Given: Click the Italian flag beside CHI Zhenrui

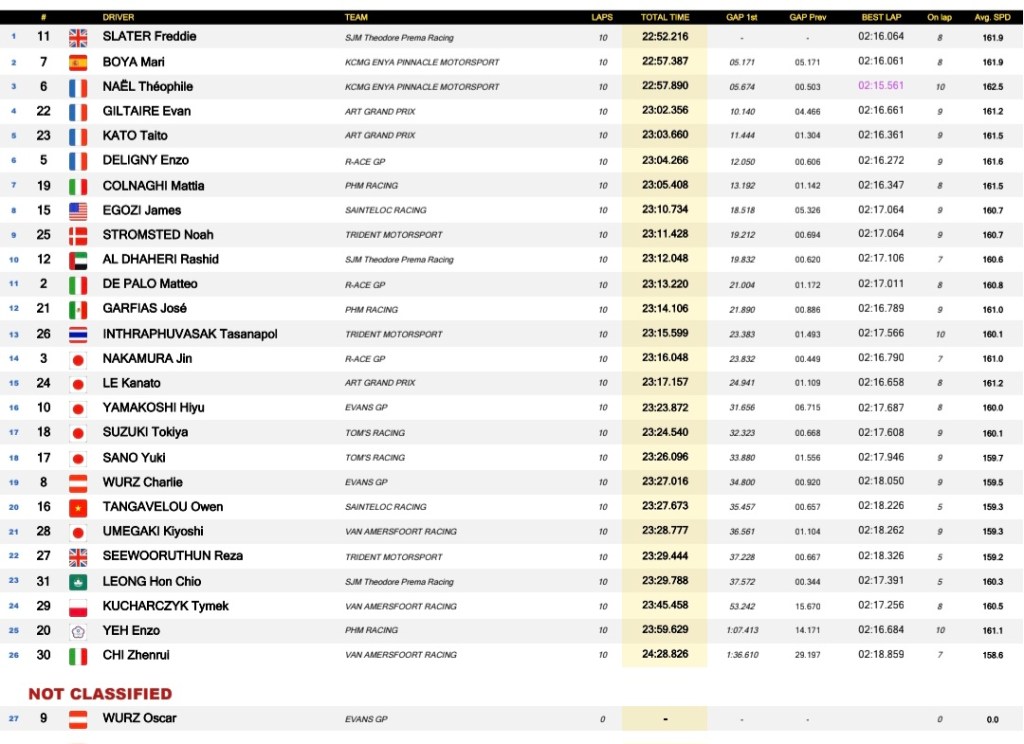Looking at the screenshot, I should (78, 656).
